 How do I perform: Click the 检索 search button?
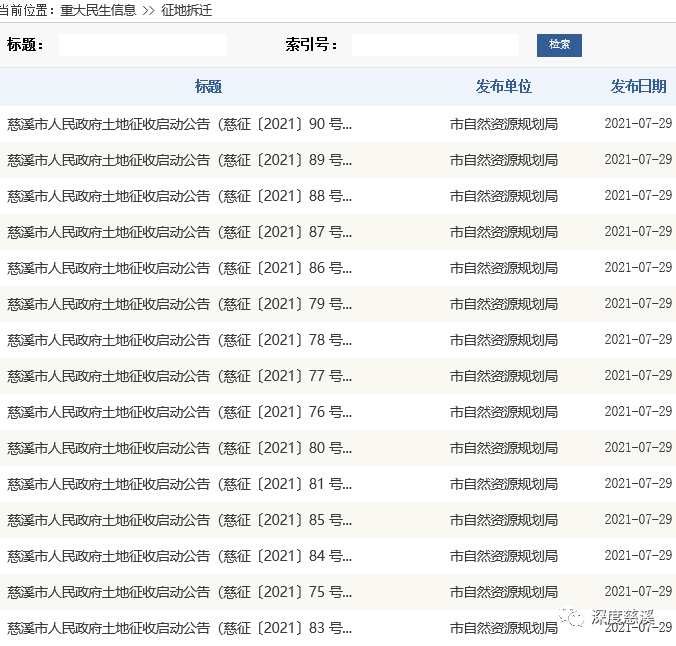[x=559, y=45]
